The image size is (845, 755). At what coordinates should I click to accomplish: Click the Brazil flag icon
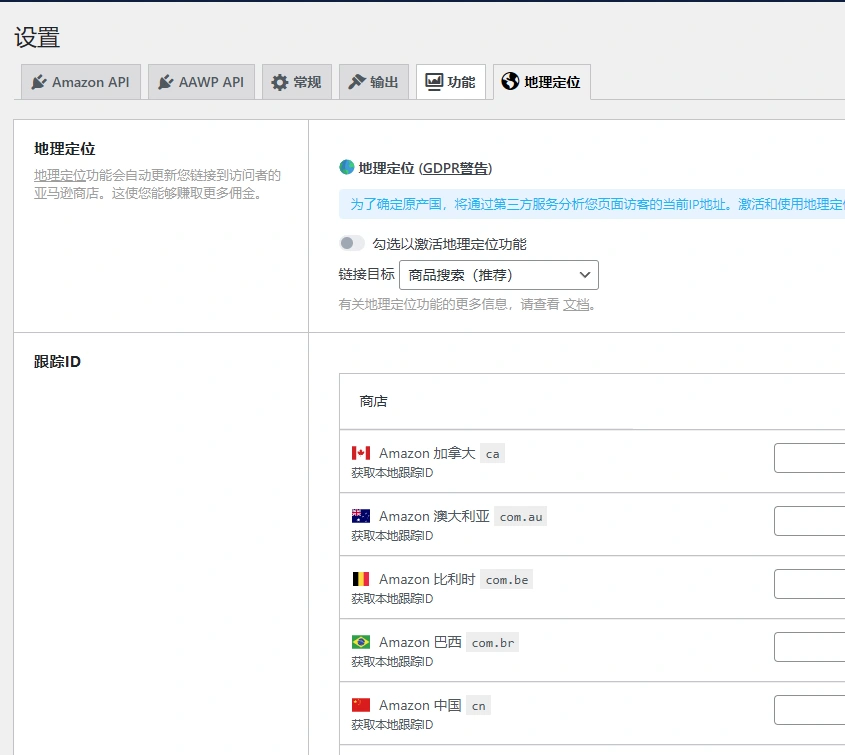tap(363, 642)
